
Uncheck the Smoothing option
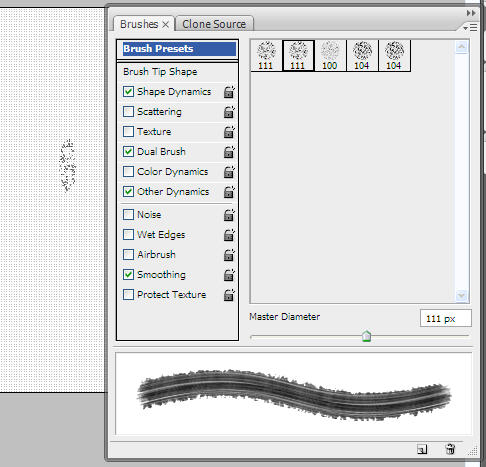pos(128,274)
